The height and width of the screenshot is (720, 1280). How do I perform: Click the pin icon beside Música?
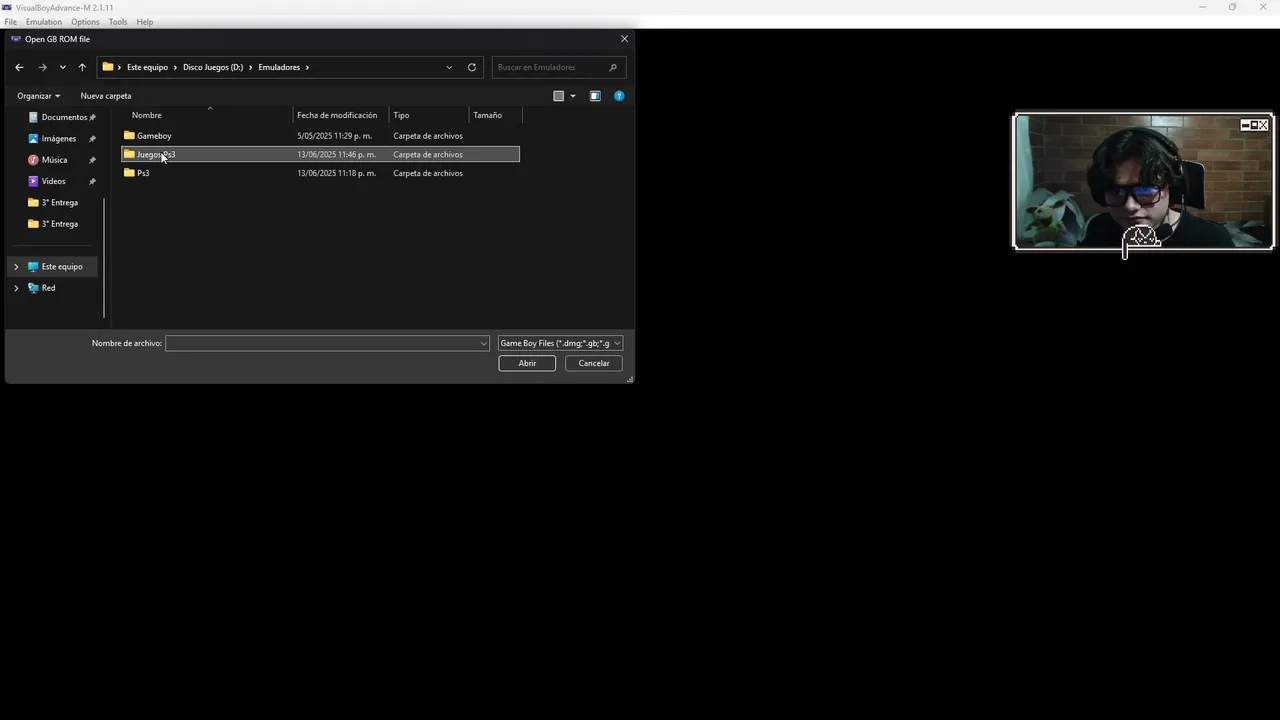93,160
